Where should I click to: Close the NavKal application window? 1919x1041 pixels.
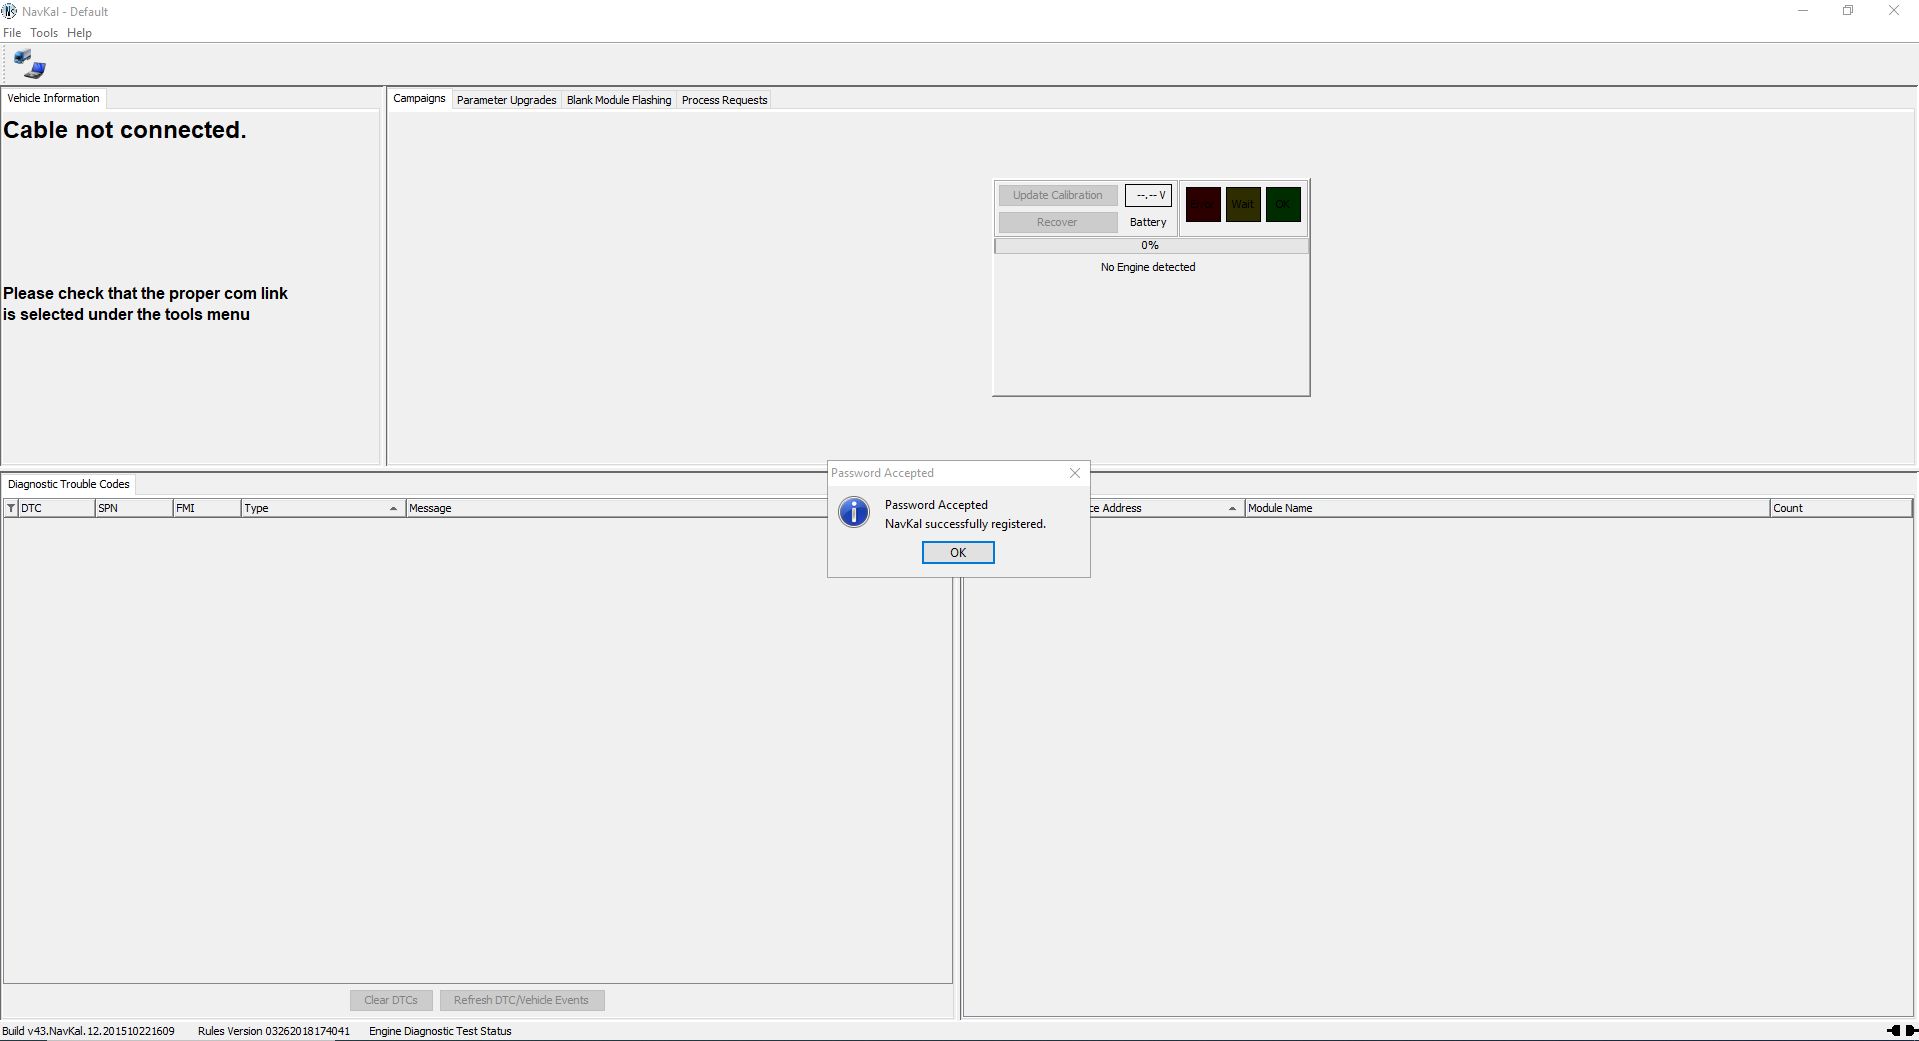coord(1894,11)
